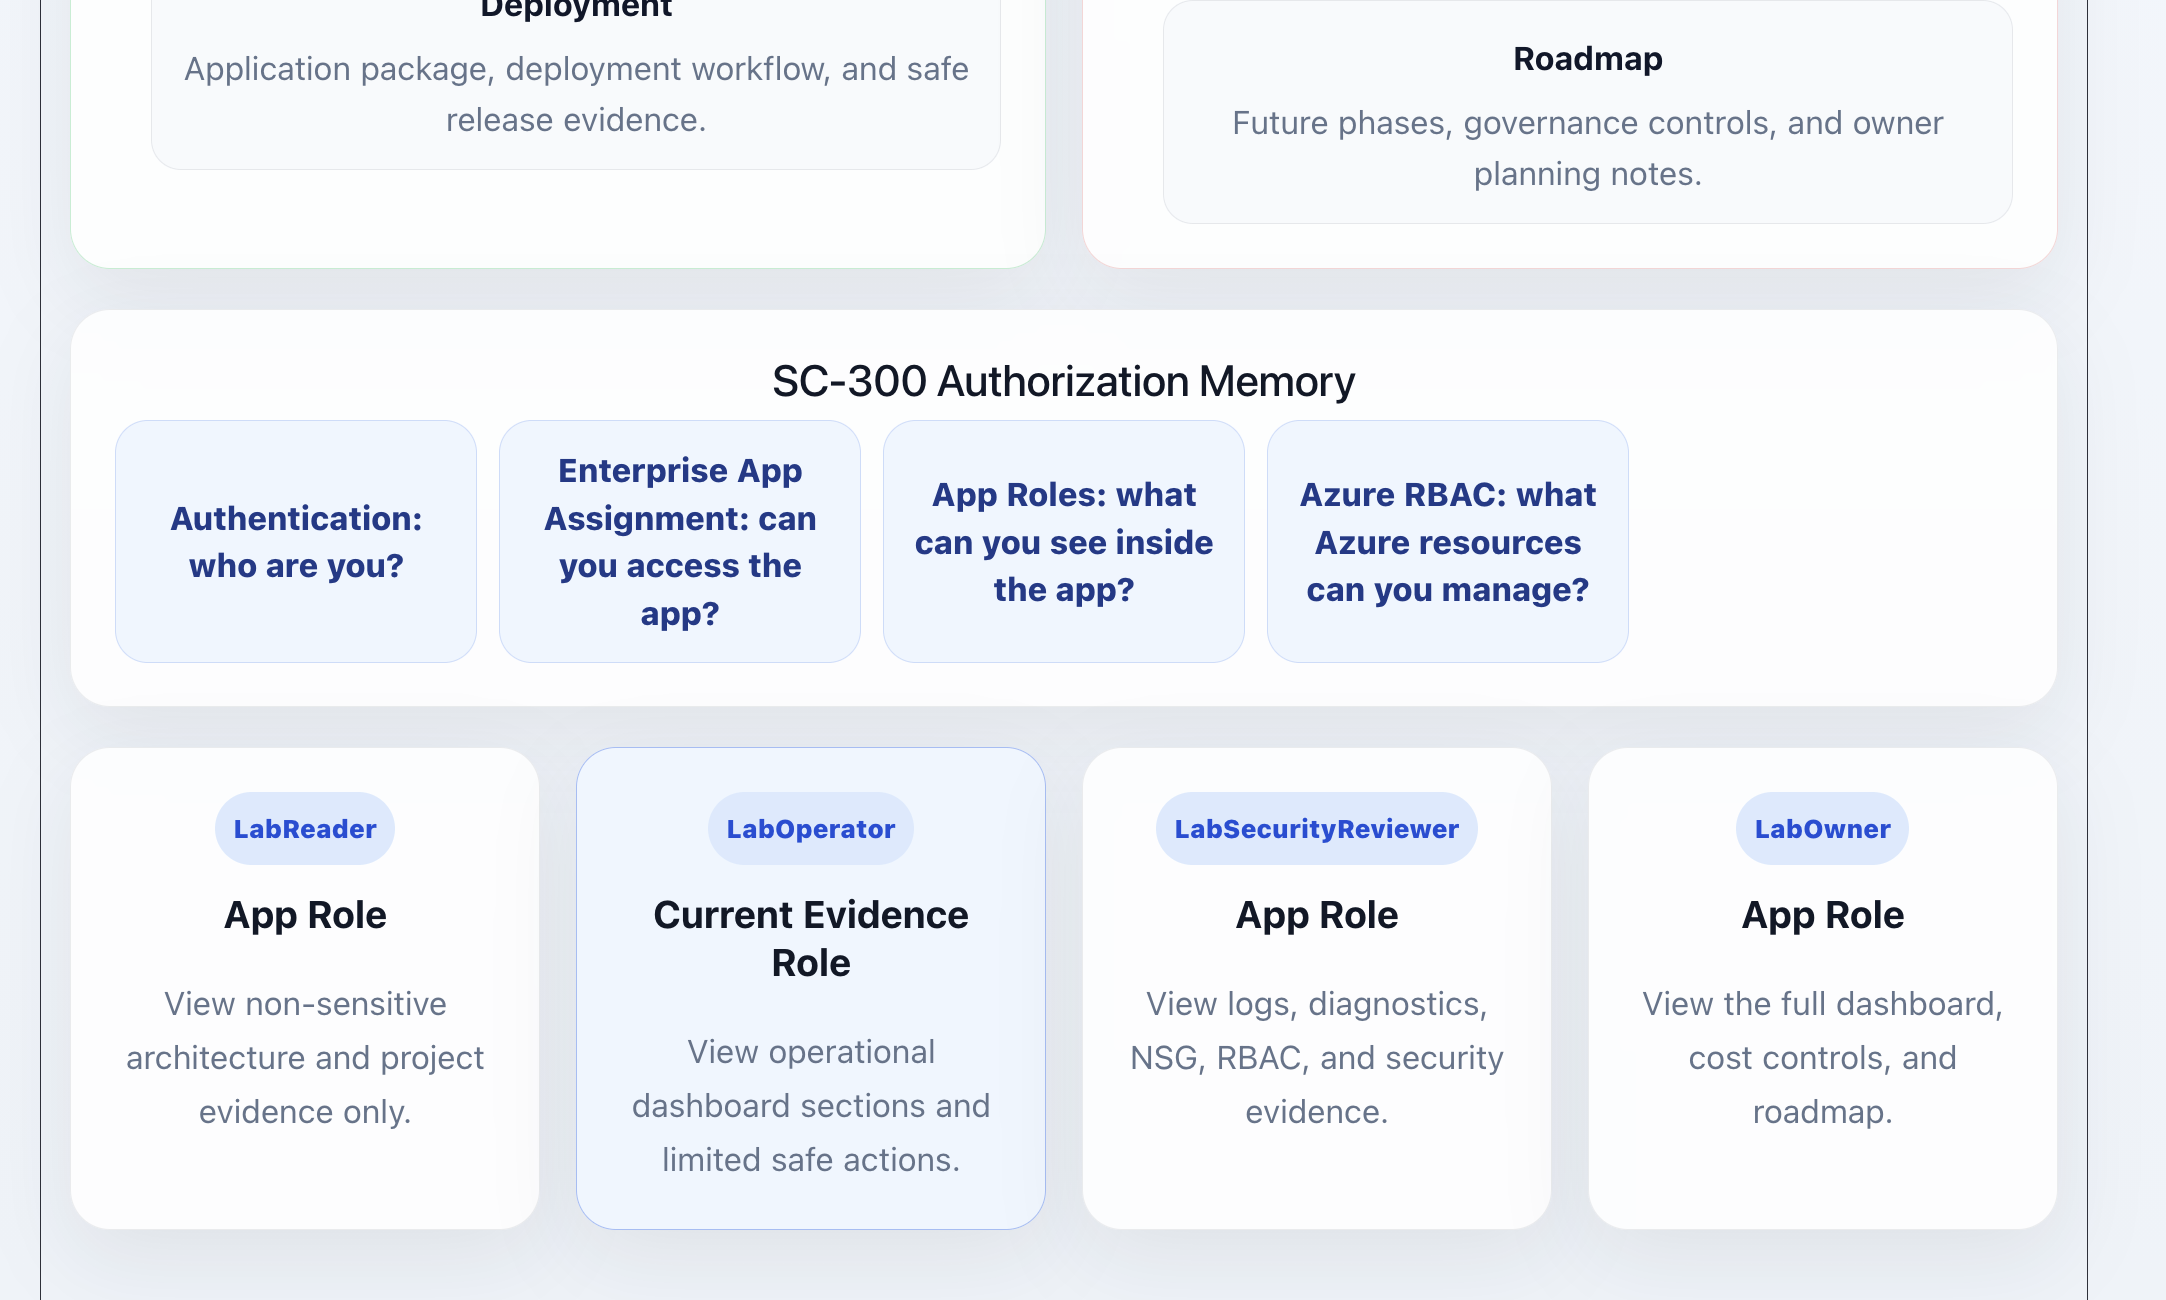The height and width of the screenshot is (1300, 2166).
Task: Click 'Future phases, governance controls' text
Action: [x=1587, y=148]
